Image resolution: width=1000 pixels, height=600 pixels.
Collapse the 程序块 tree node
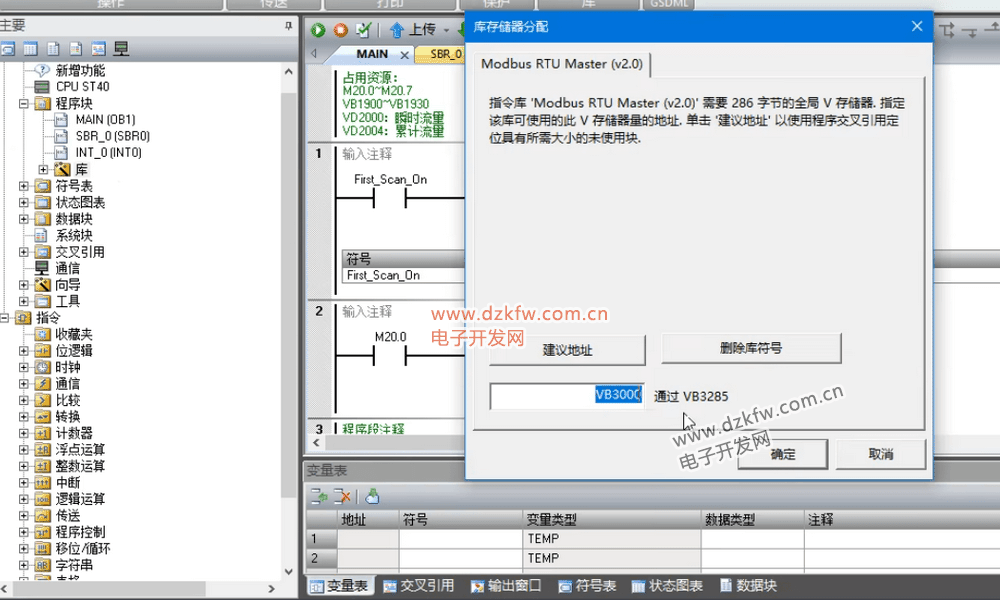pyautogui.click(x=24, y=103)
